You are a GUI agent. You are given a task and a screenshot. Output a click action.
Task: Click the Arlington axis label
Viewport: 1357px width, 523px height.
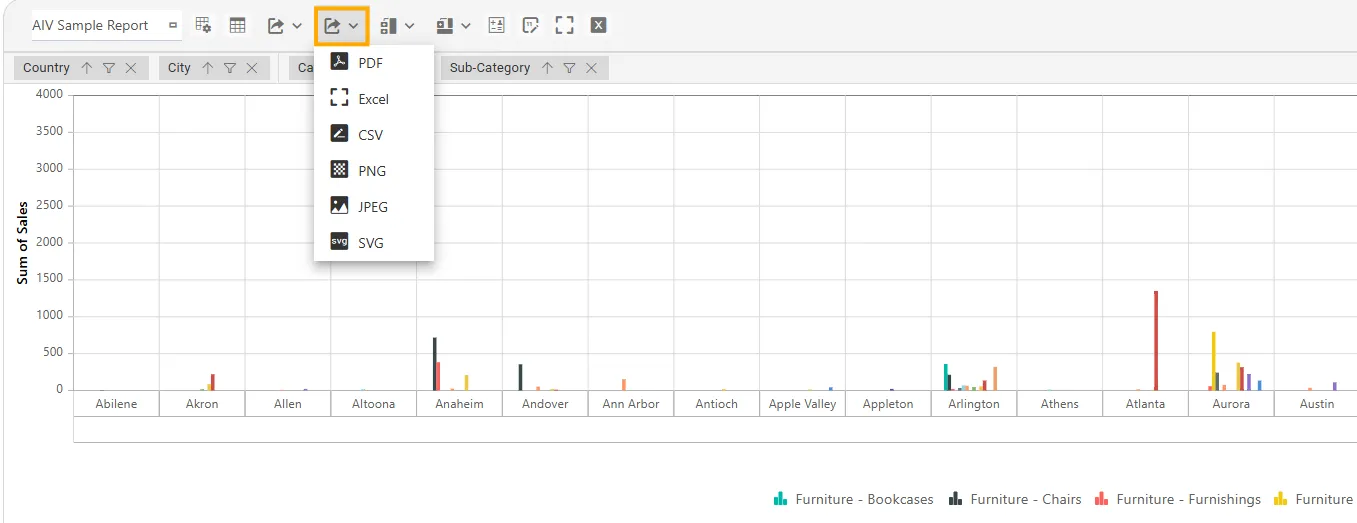point(974,404)
